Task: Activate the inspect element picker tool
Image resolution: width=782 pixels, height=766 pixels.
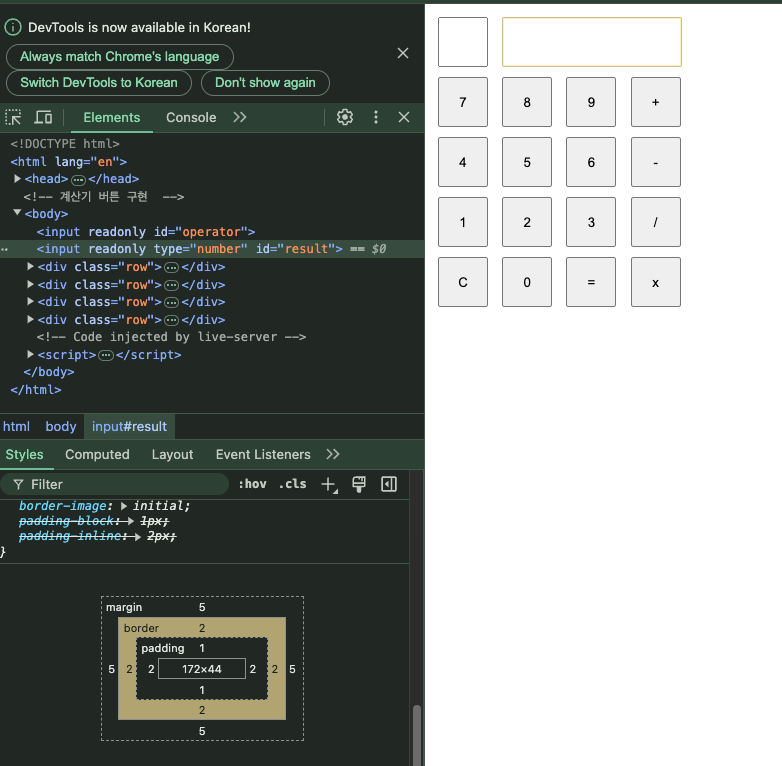Action: 13,117
